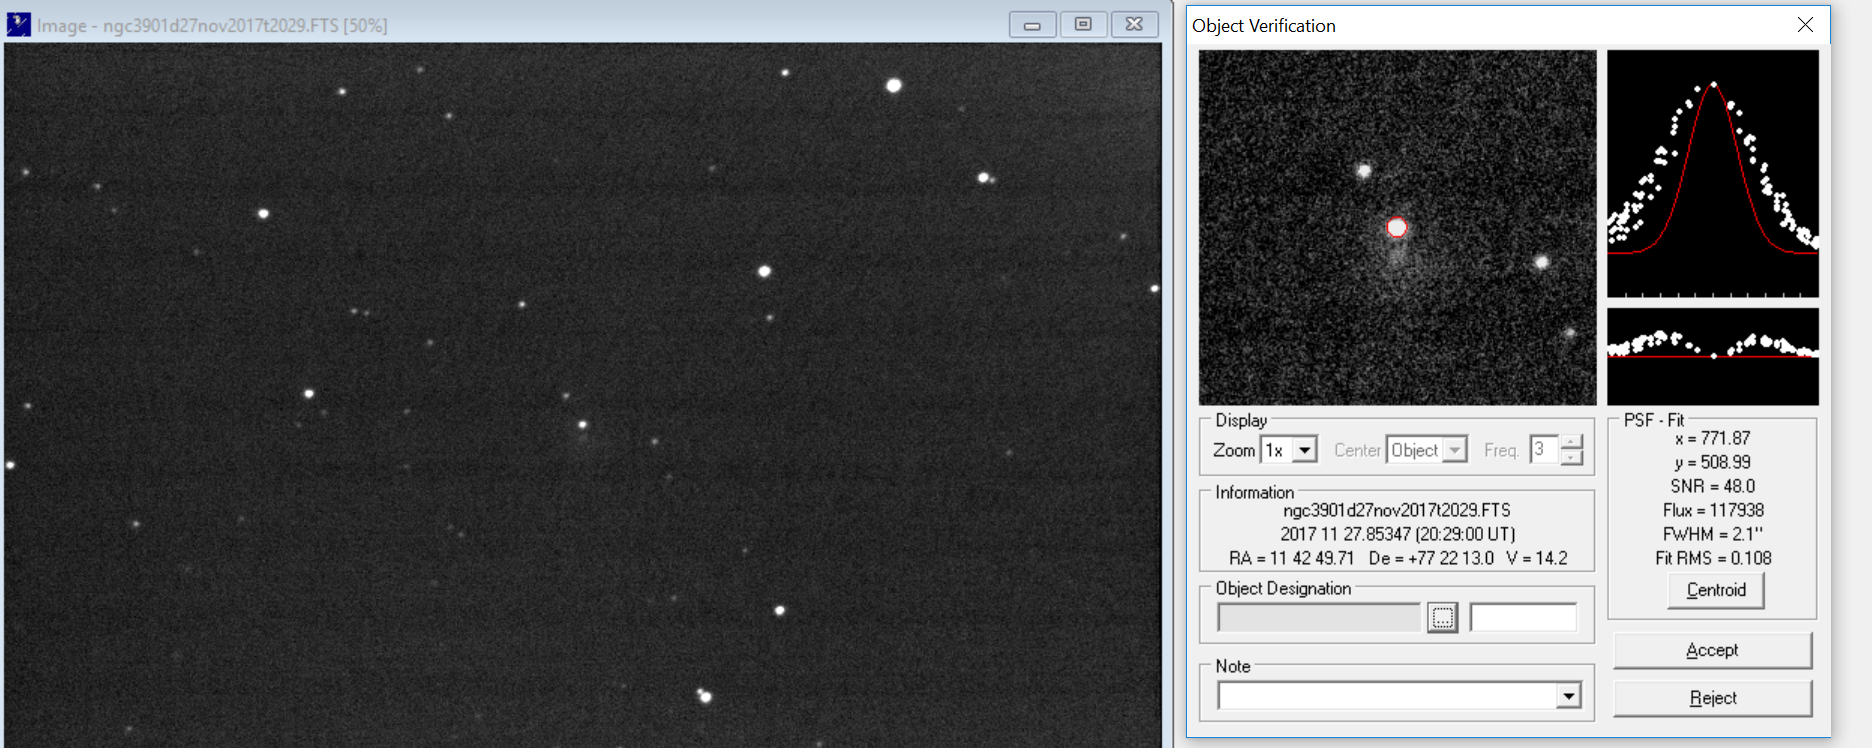
Task: Click the De = +77 22 13.0 text
Action: pyautogui.click(x=1431, y=559)
